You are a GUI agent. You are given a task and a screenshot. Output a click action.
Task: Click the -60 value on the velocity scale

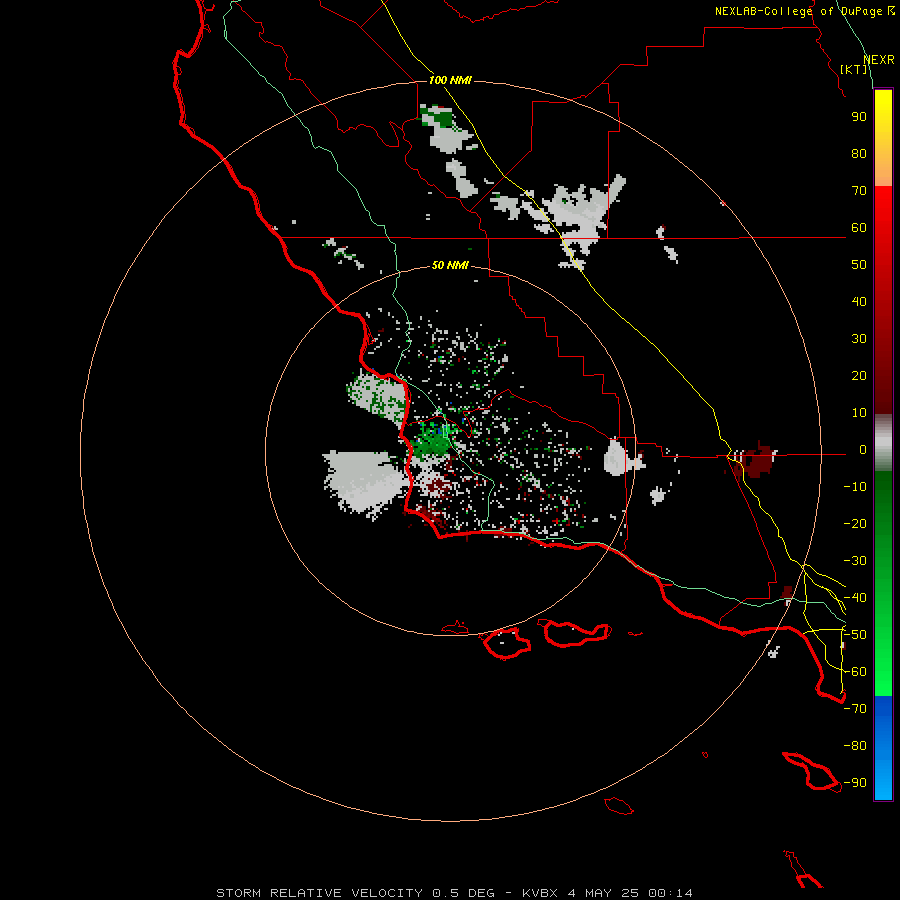click(x=855, y=672)
